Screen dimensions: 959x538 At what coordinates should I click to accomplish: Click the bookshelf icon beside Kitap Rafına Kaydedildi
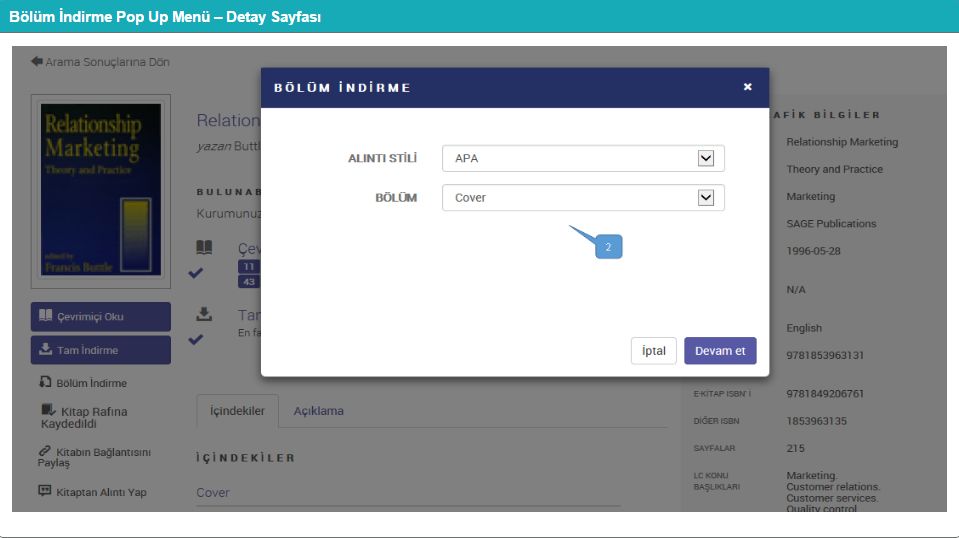click(x=48, y=410)
